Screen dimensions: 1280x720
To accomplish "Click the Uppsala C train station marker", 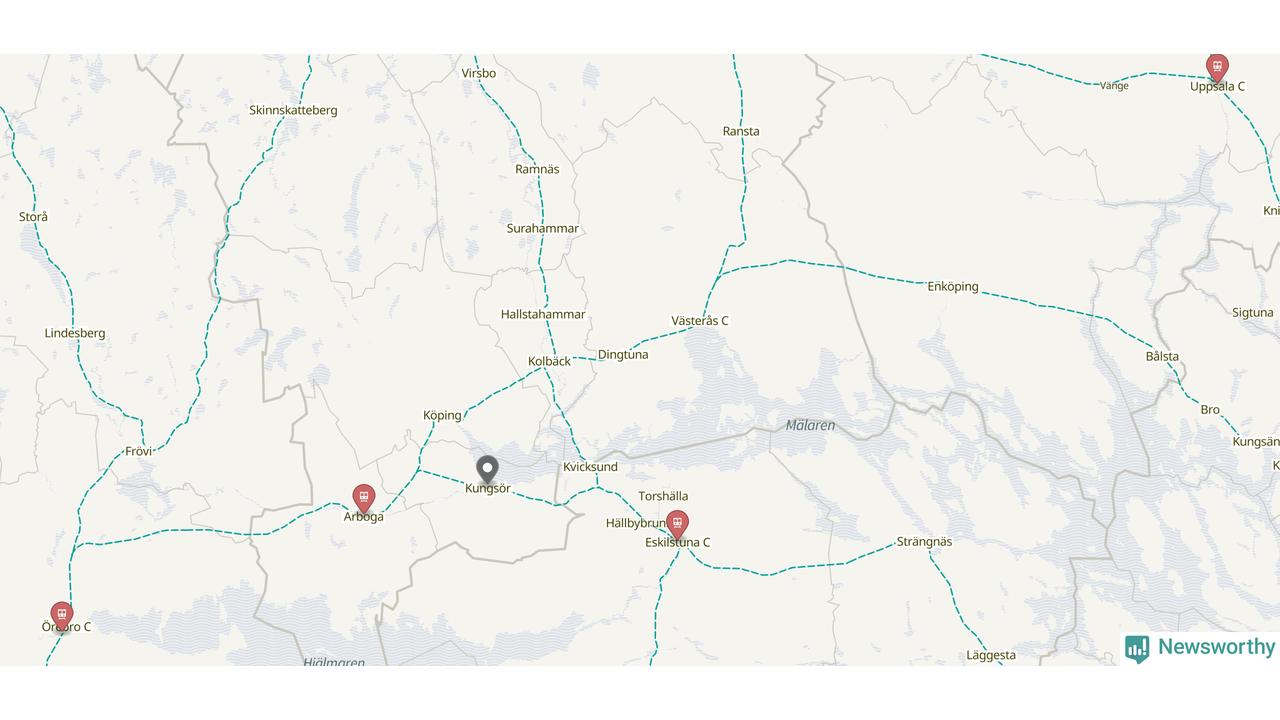I will pos(1216,67).
